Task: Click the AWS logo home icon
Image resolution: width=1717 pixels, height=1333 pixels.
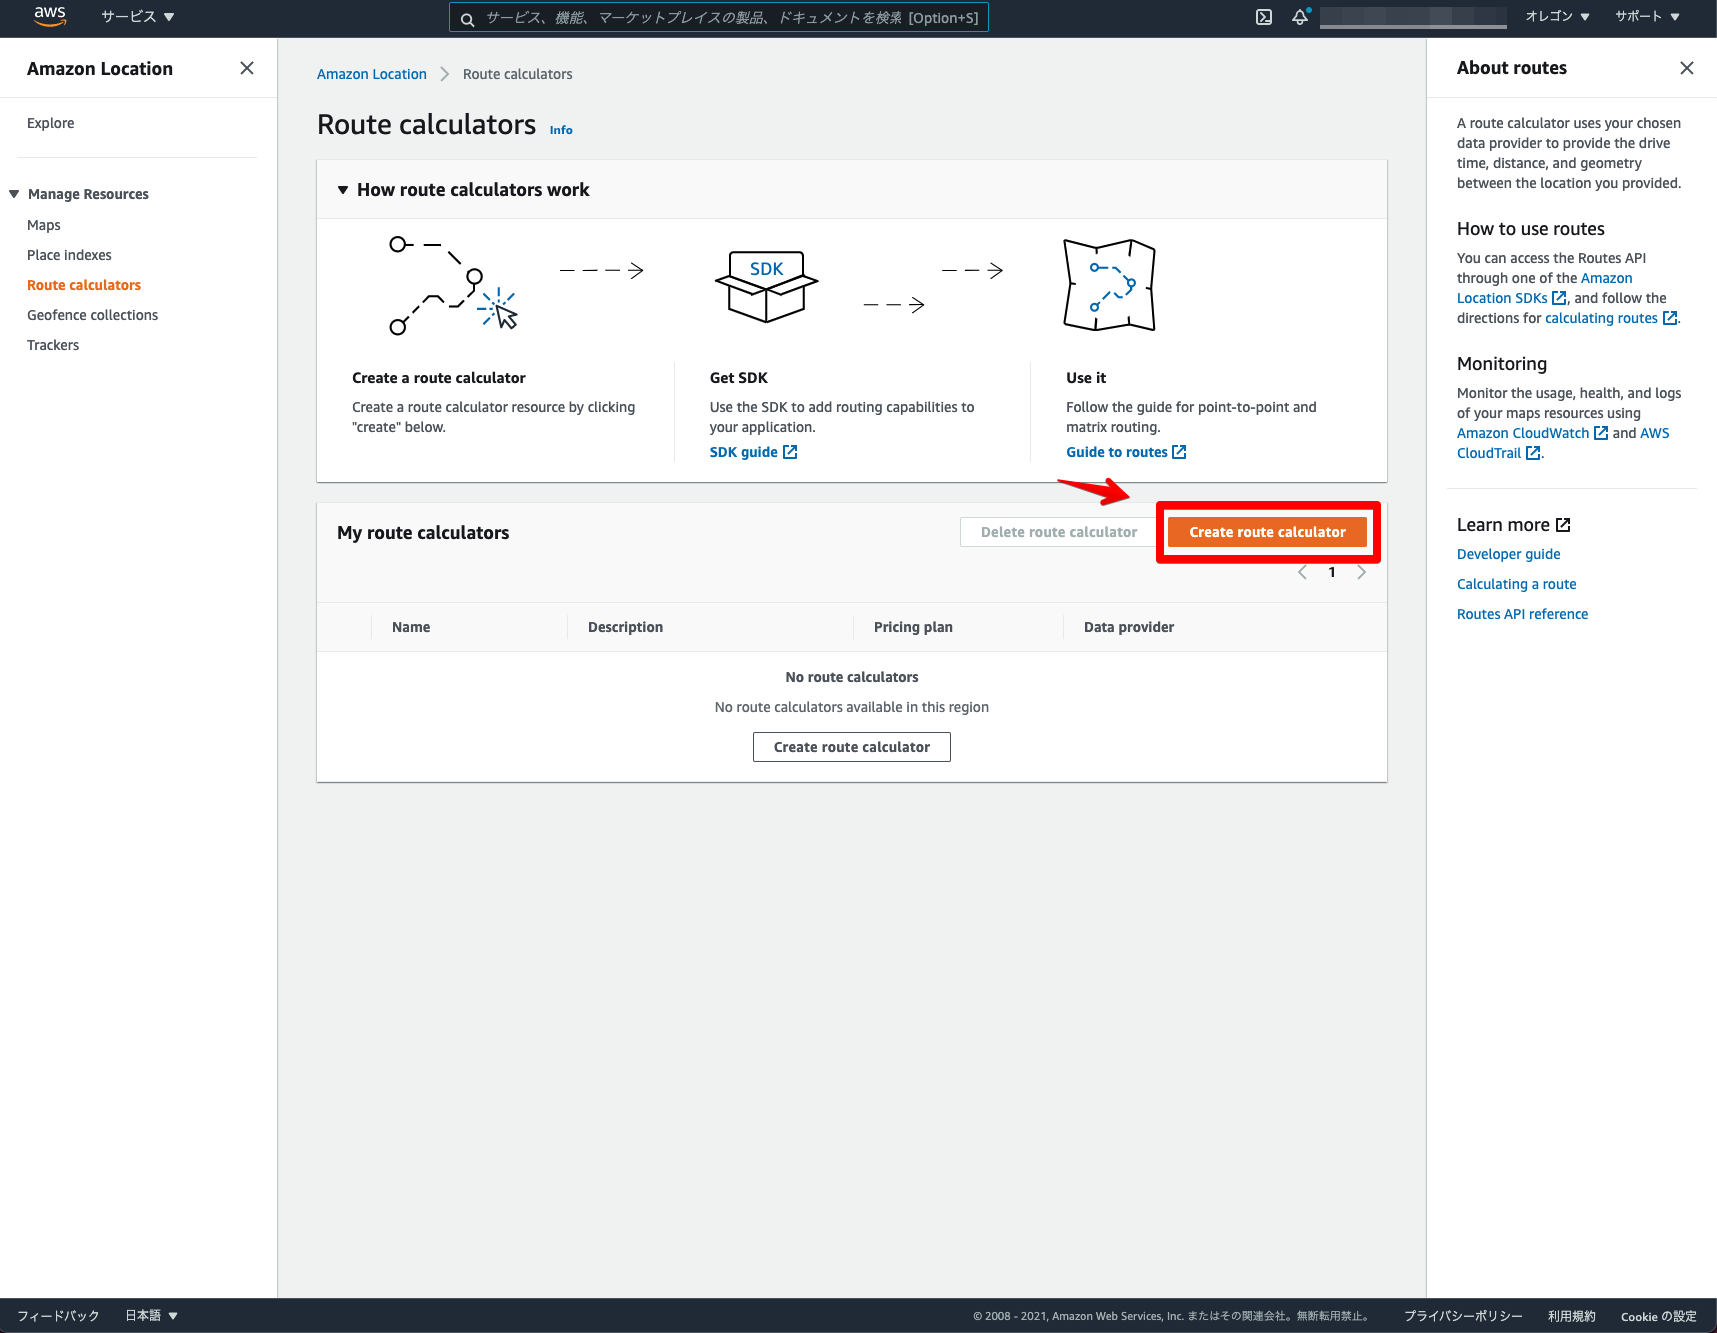Action: [x=49, y=16]
